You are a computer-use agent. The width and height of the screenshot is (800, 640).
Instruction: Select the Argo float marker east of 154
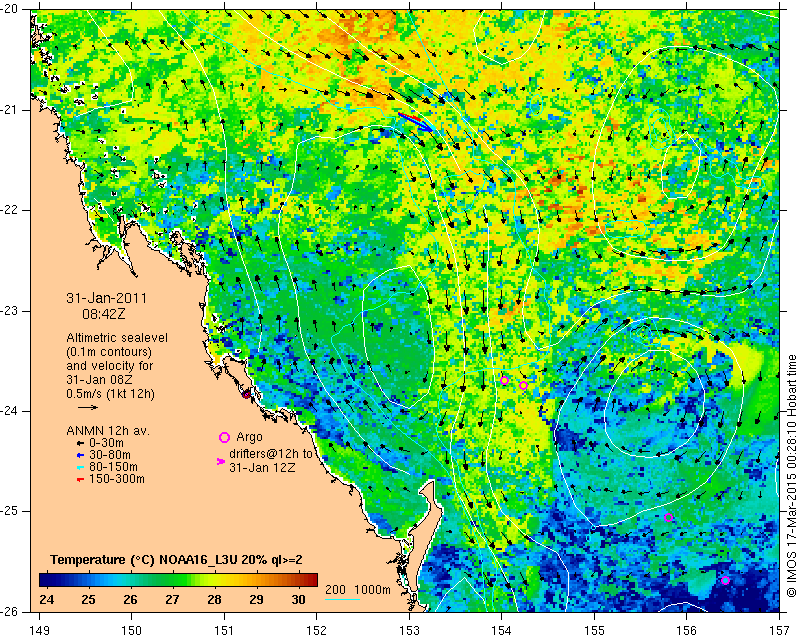tap(523, 385)
